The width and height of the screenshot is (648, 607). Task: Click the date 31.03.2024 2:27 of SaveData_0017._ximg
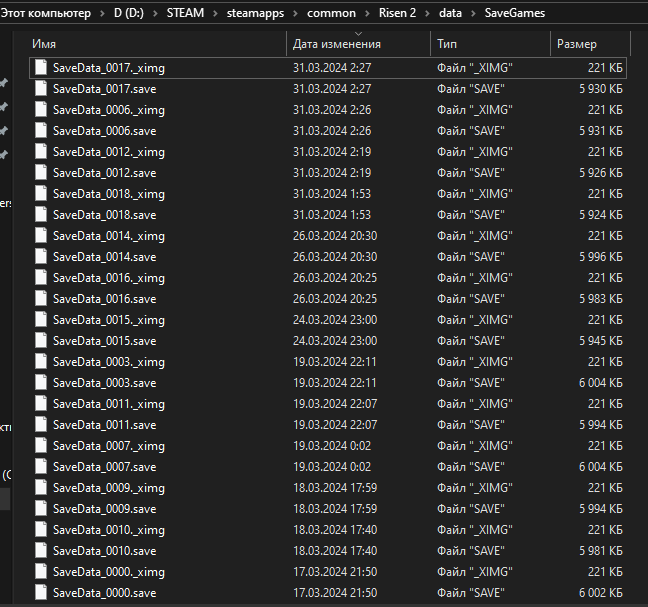point(332,67)
